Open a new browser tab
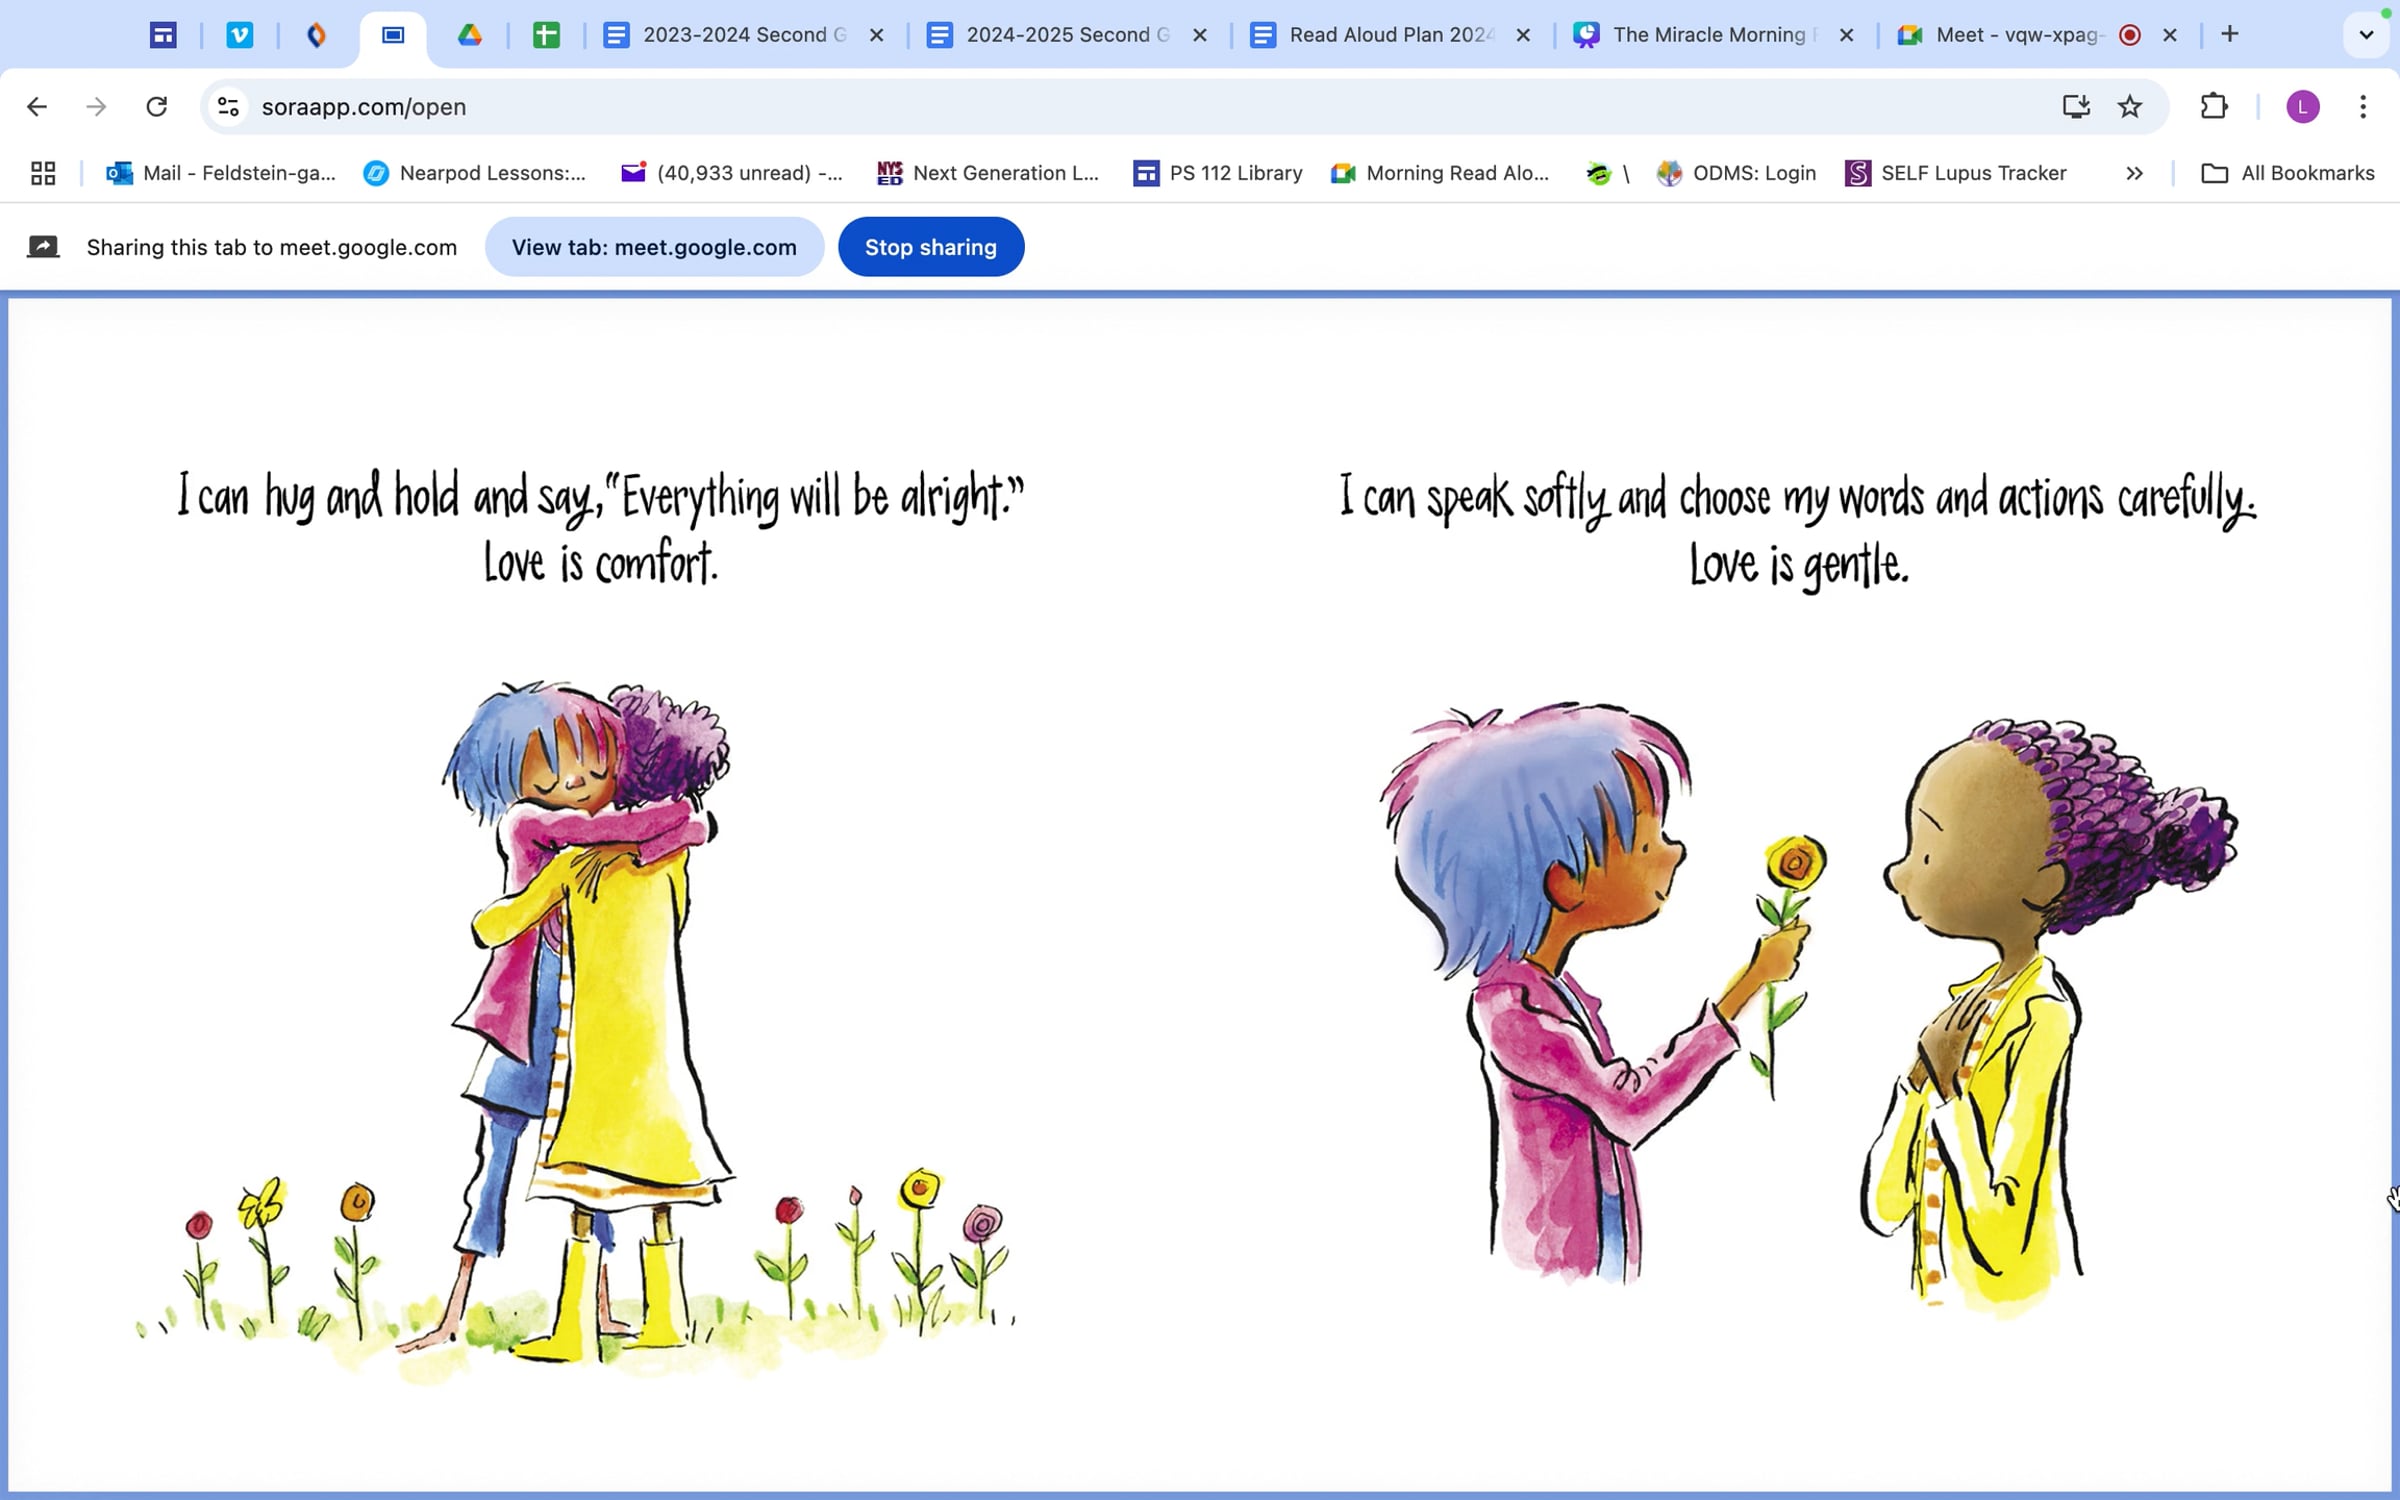Image resolution: width=2400 pixels, height=1500 pixels. click(x=2230, y=34)
